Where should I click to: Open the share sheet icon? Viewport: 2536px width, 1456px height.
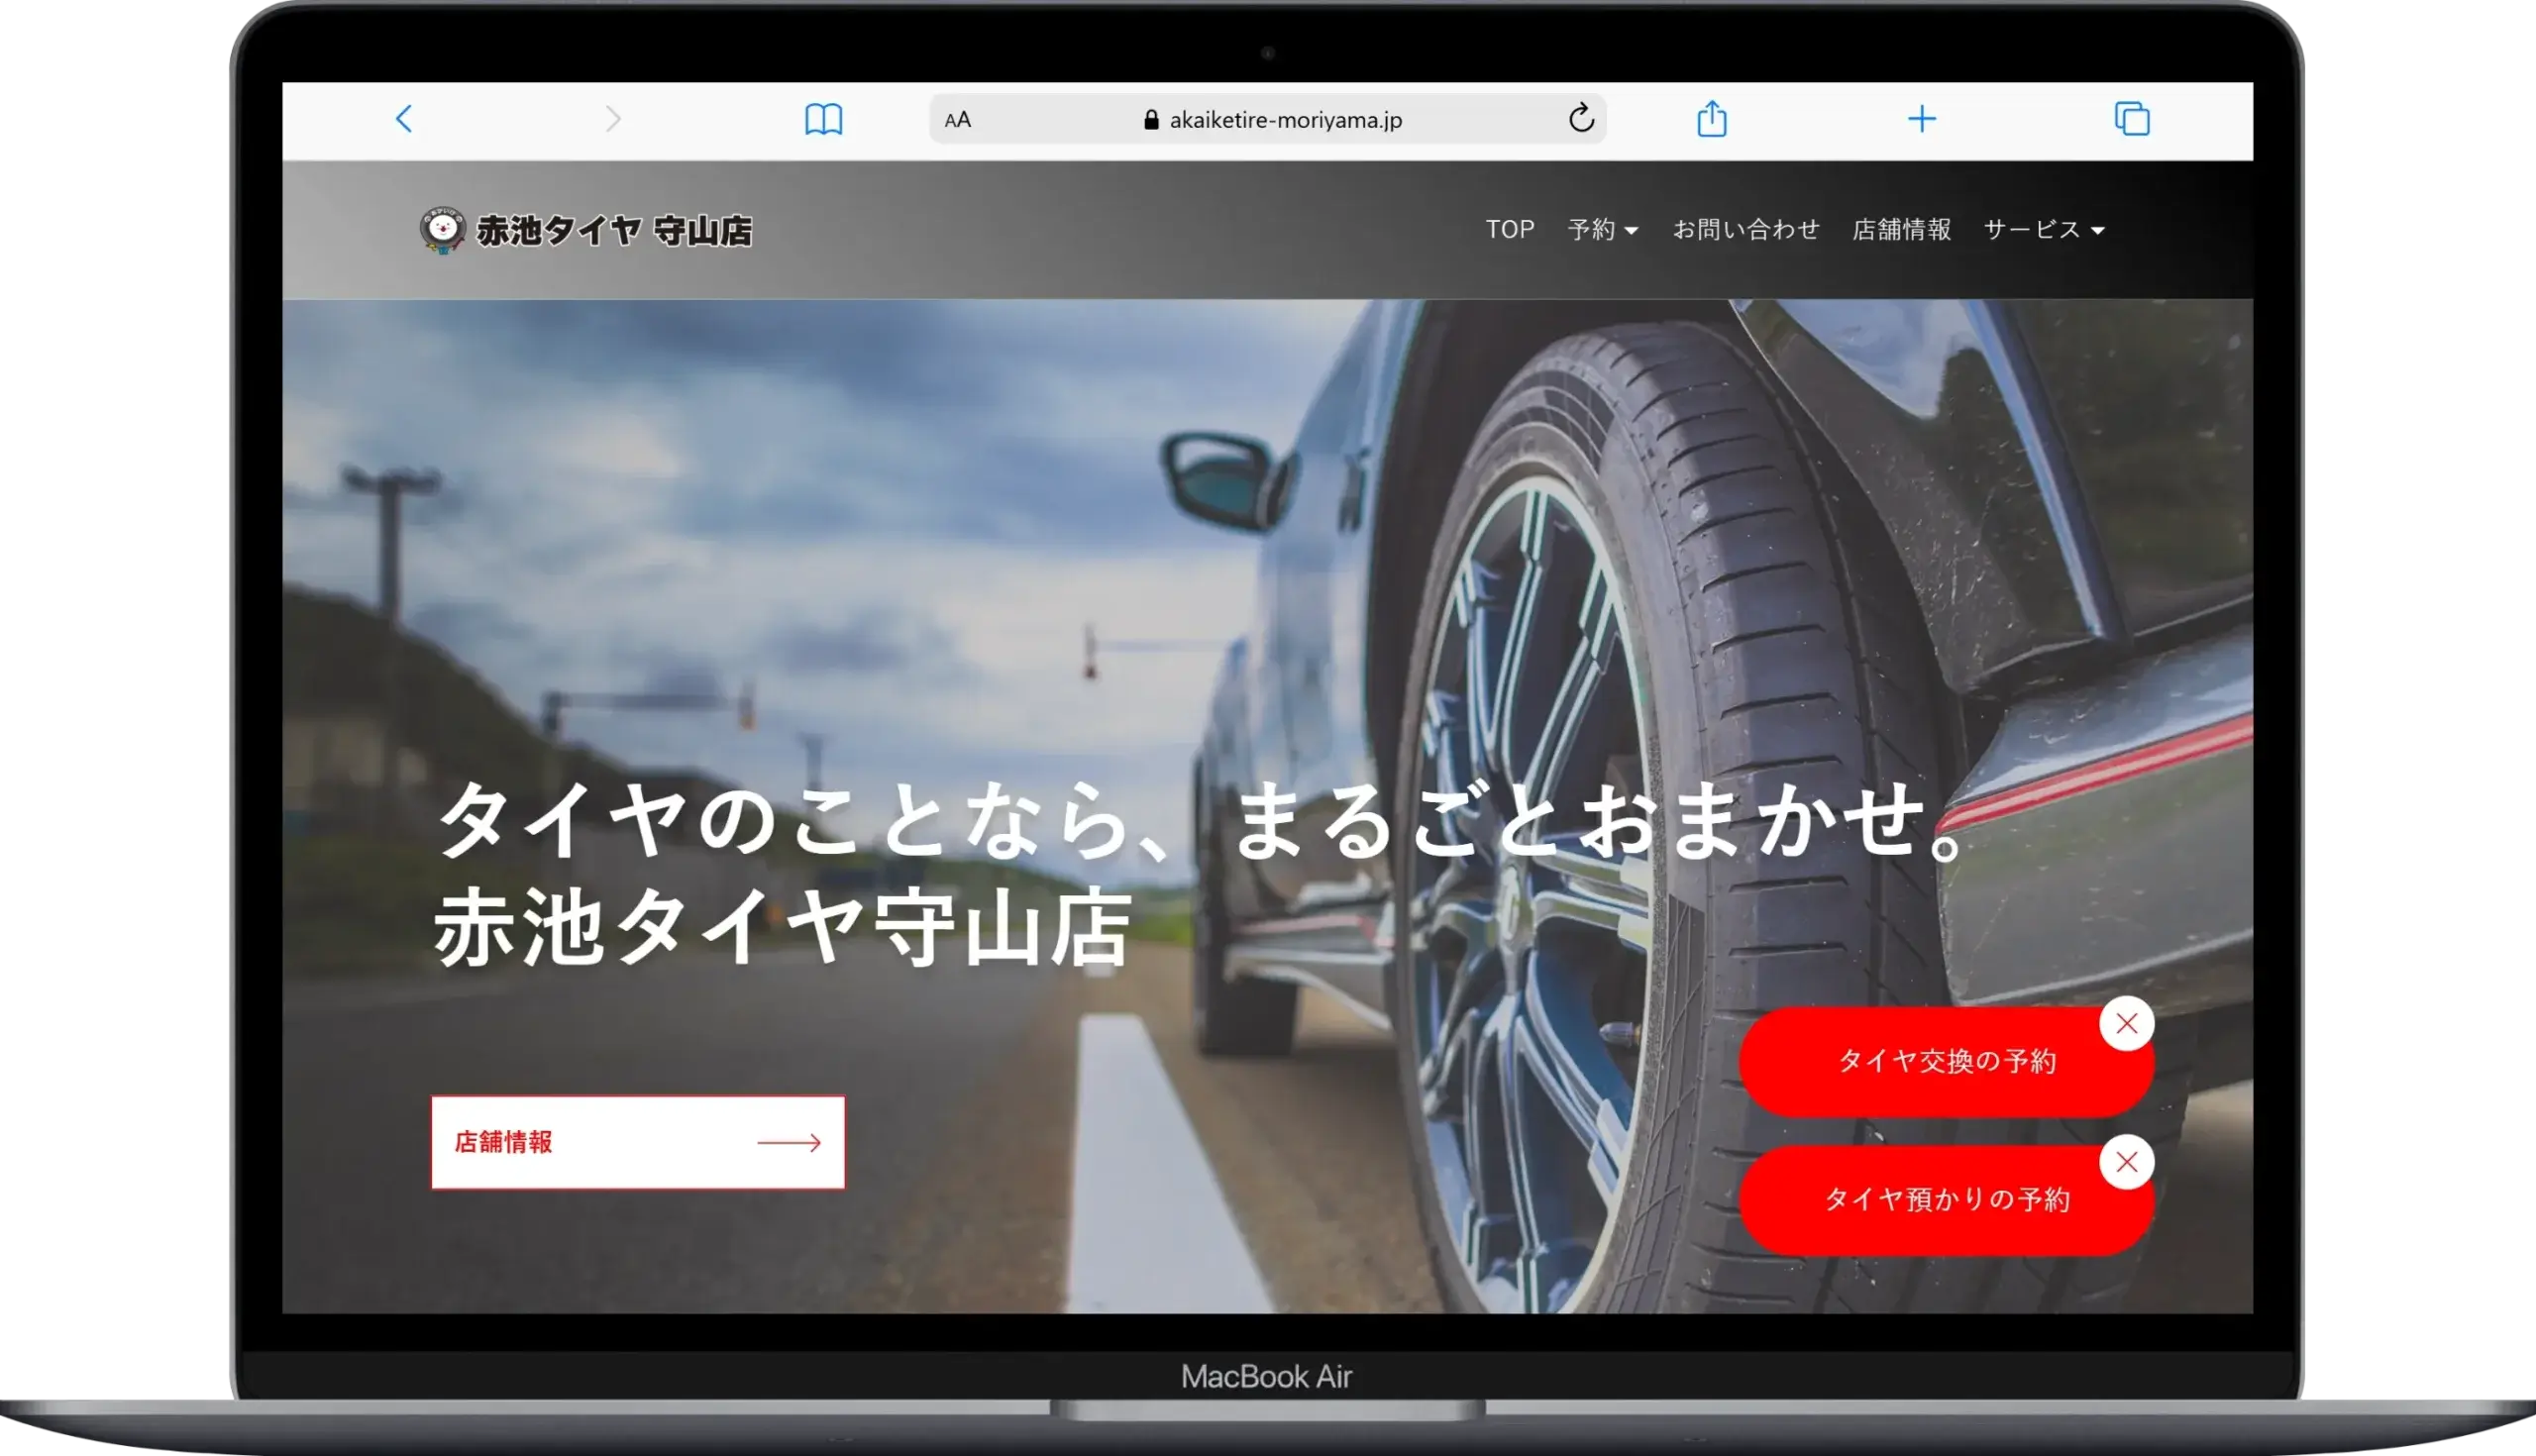(x=1711, y=119)
